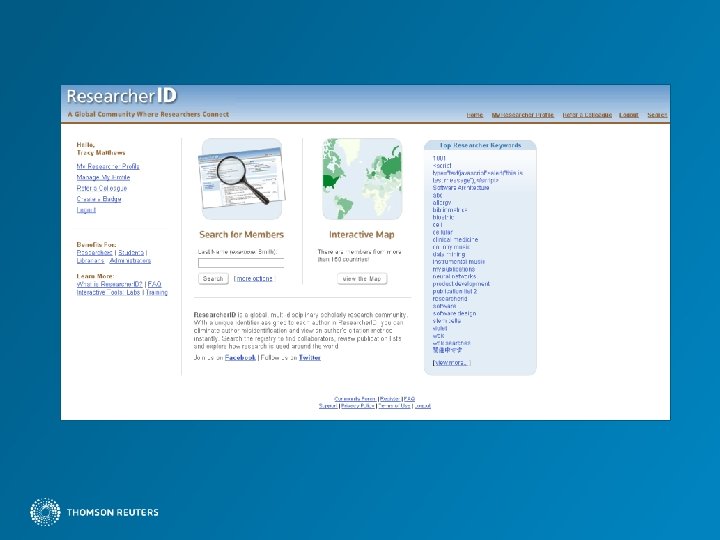Open the Register footer link
The image size is (720, 540).
pos(390,399)
